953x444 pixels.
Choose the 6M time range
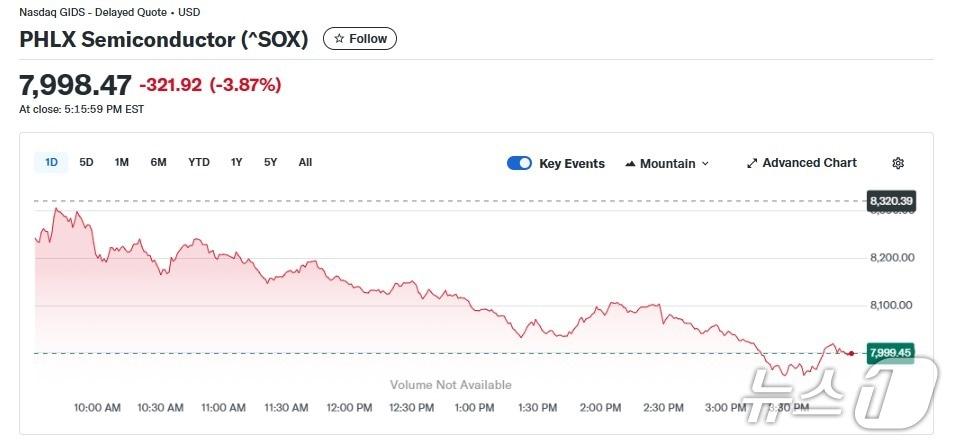click(158, 162)
